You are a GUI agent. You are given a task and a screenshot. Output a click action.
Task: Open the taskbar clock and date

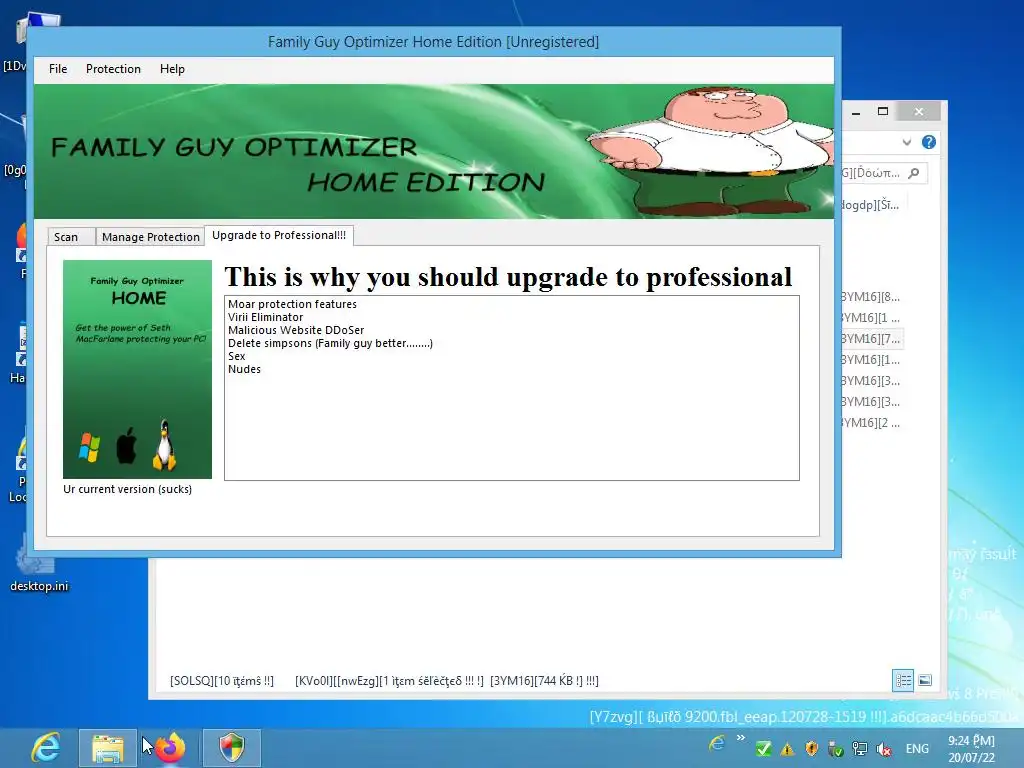[x=972, y=749]
